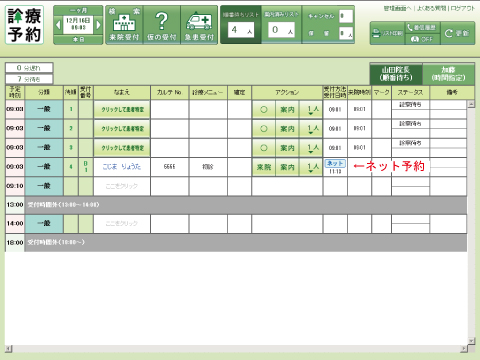This screenshot has width=480, height=360.
Task: Open the ログアウト link
Action: pos(463,8)
